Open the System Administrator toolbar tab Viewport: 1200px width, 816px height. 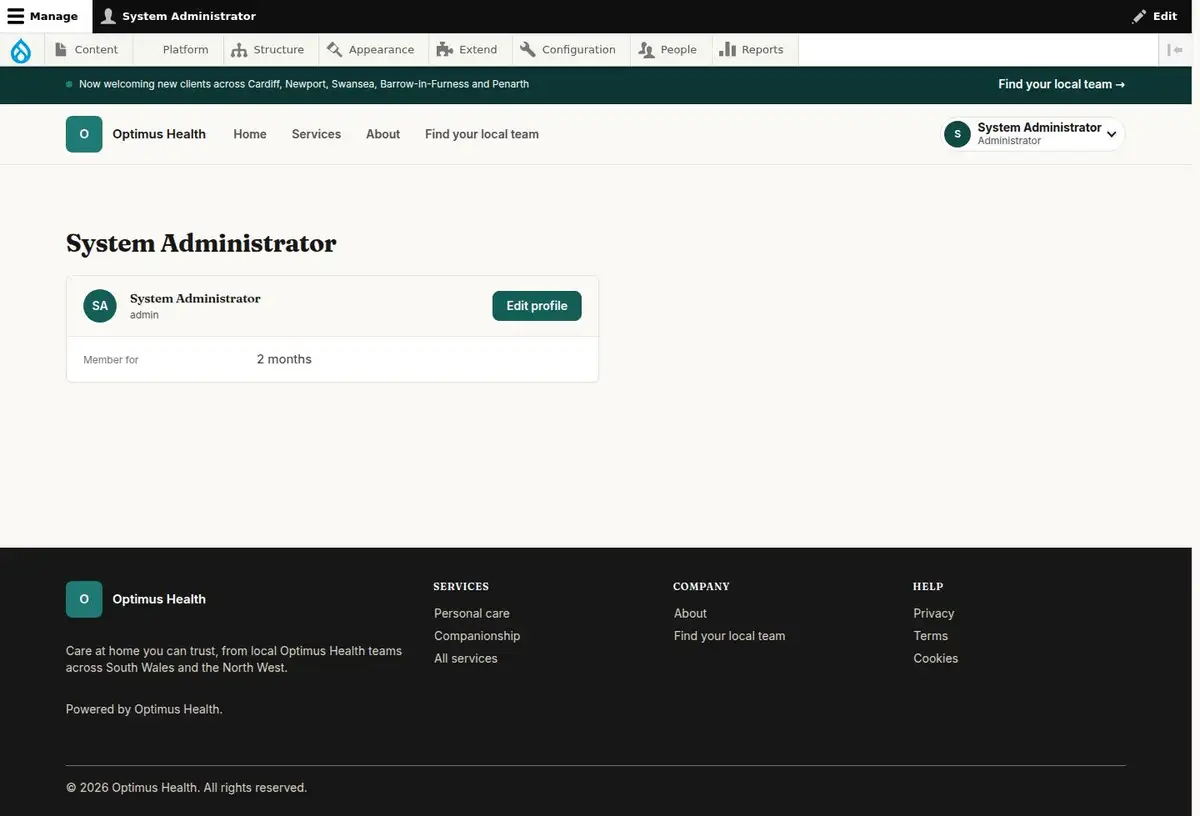179,16
